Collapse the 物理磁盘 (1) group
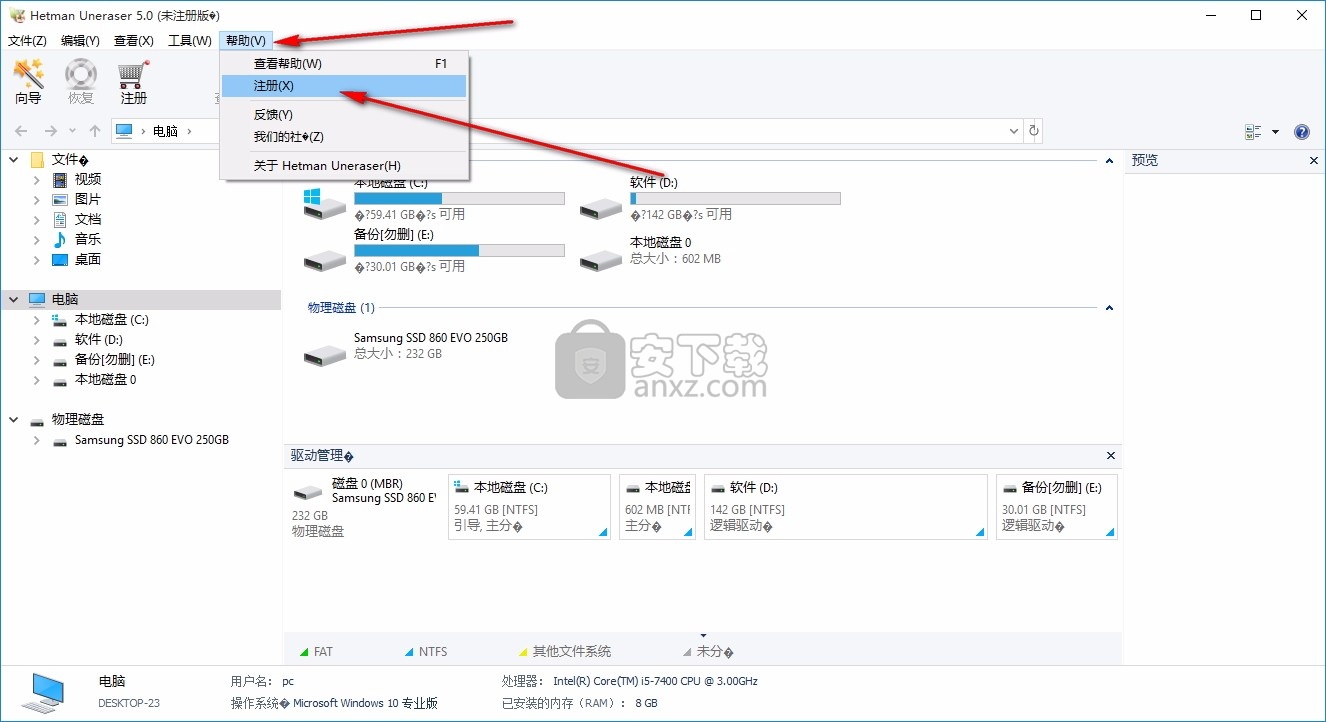Screen dimensions: 1326x722 [1109, 308]
